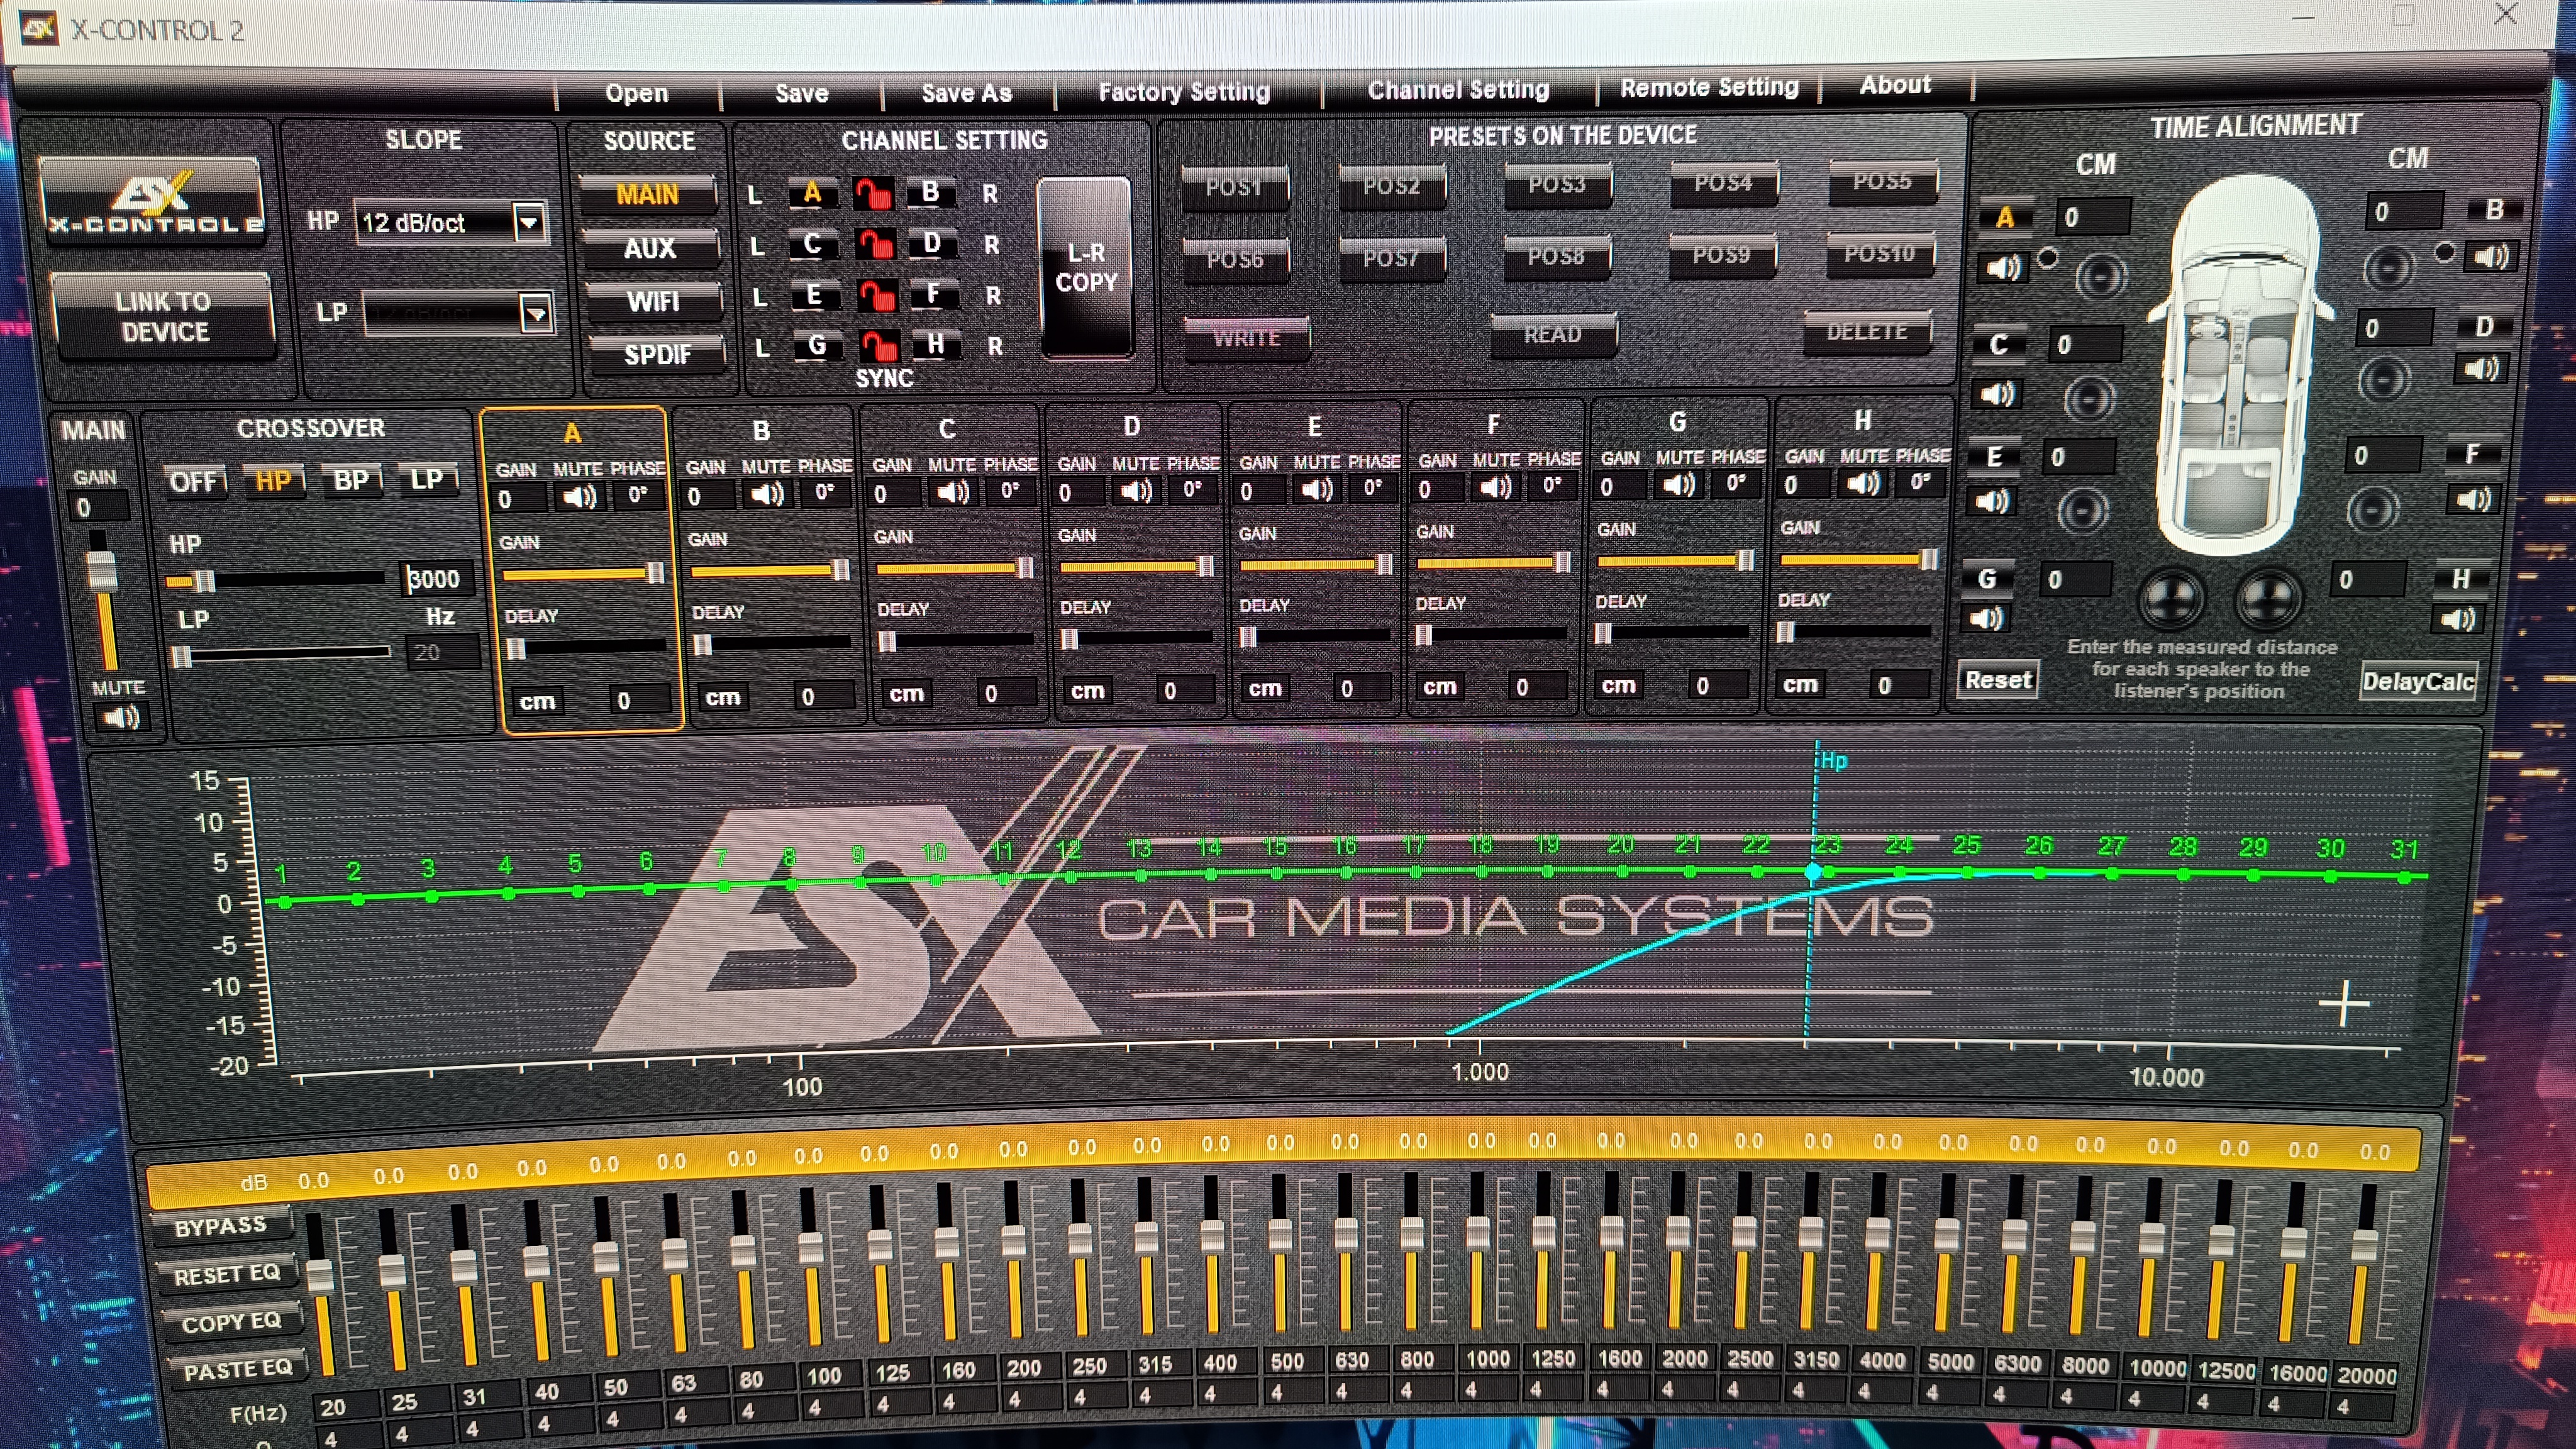This screenshot has height=1449, width=2576.
Task: Click the Time Alignment speaker icon for G
Action: click(x=1986, y=618)
